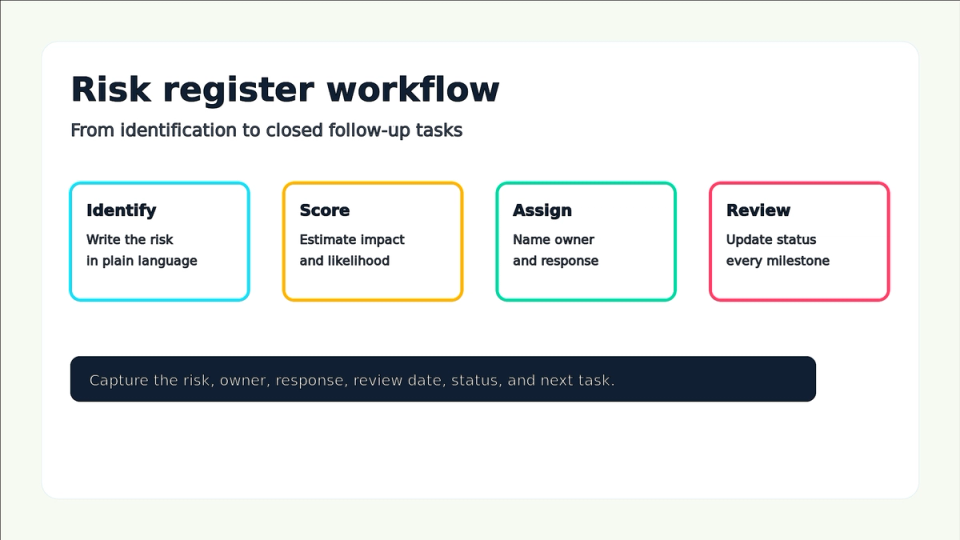960x540 pixels.
Task: Click the subtitle 'From identification to closed follow-up tasks'
Action: pyautogui.click(x=266, y=130)
